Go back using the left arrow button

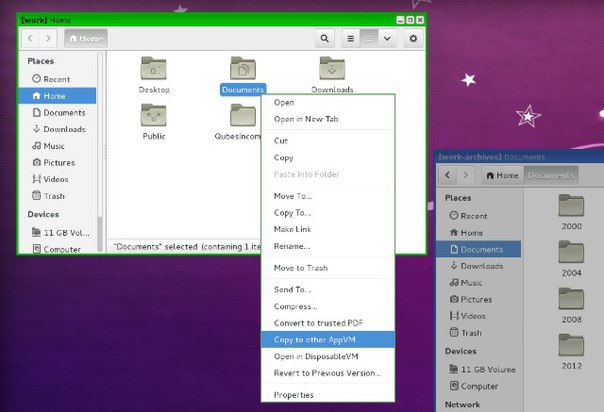coord(30,38)
